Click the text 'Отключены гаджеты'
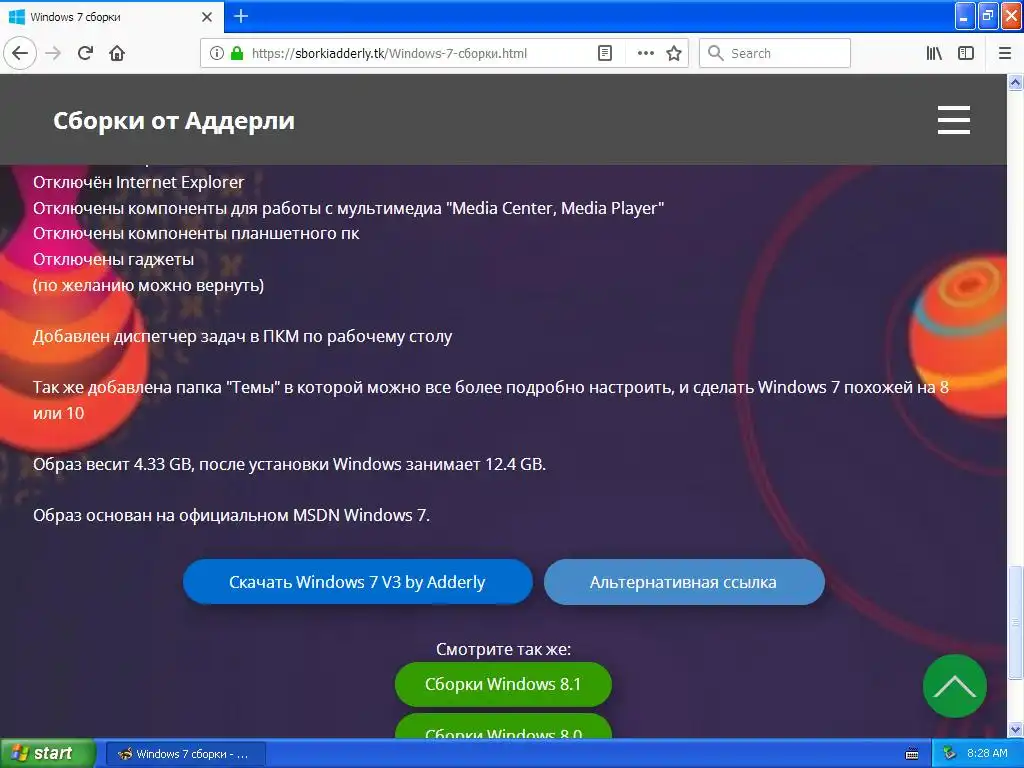 (x=114, y=259)
